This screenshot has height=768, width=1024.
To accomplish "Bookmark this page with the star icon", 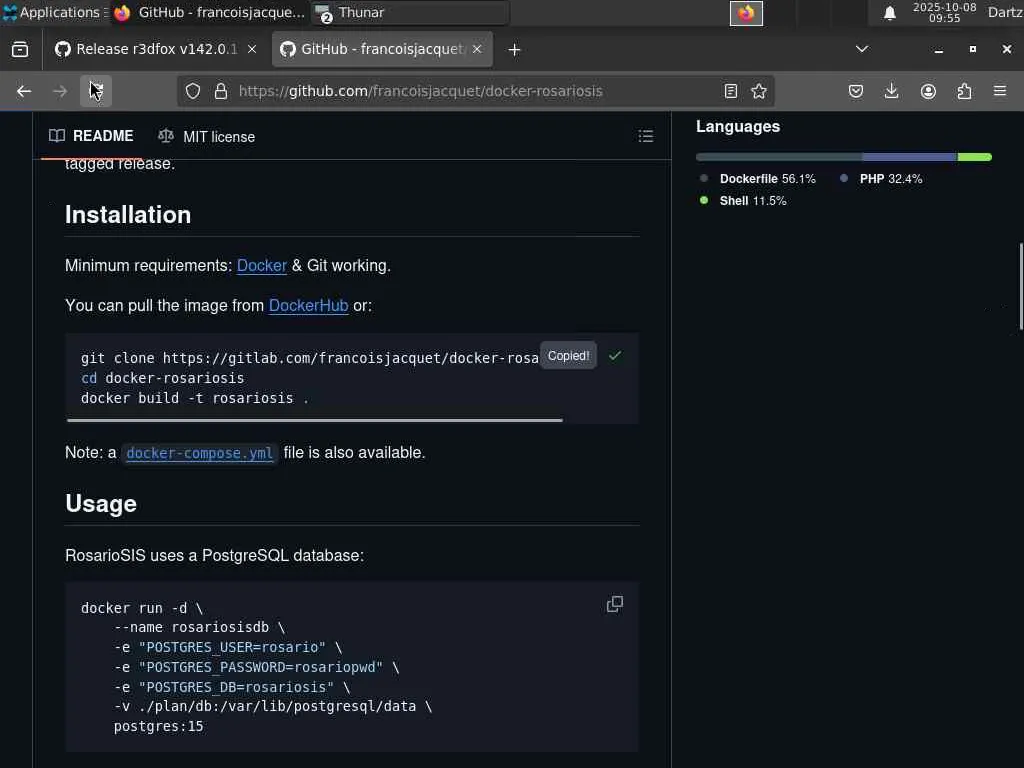I will click(759, 91).
